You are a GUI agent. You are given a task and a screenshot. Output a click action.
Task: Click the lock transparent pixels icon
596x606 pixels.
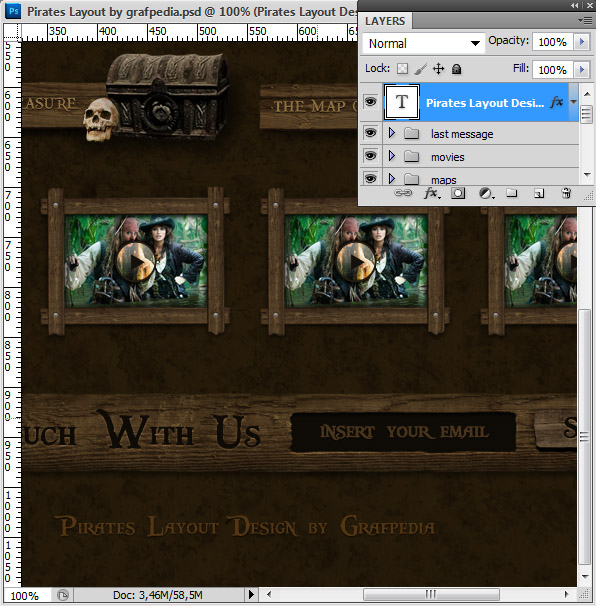(402, 69)
